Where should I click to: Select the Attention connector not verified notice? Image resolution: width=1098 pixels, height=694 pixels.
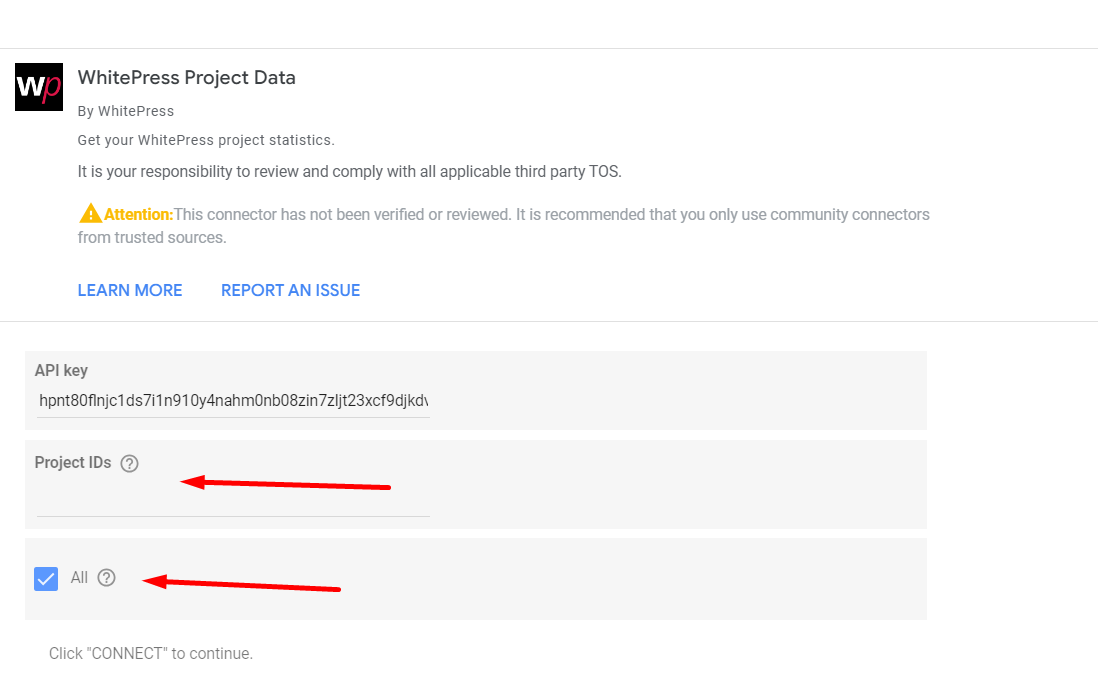[503, 225]
